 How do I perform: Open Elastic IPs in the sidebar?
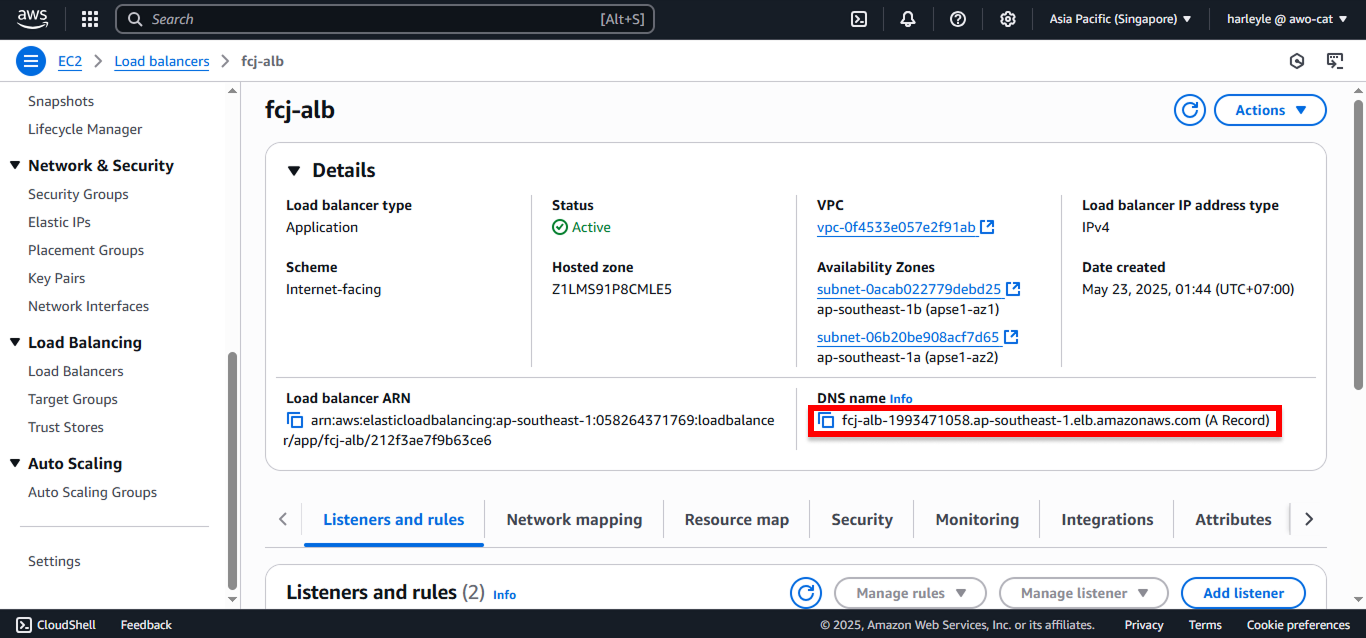click(59, 222)
